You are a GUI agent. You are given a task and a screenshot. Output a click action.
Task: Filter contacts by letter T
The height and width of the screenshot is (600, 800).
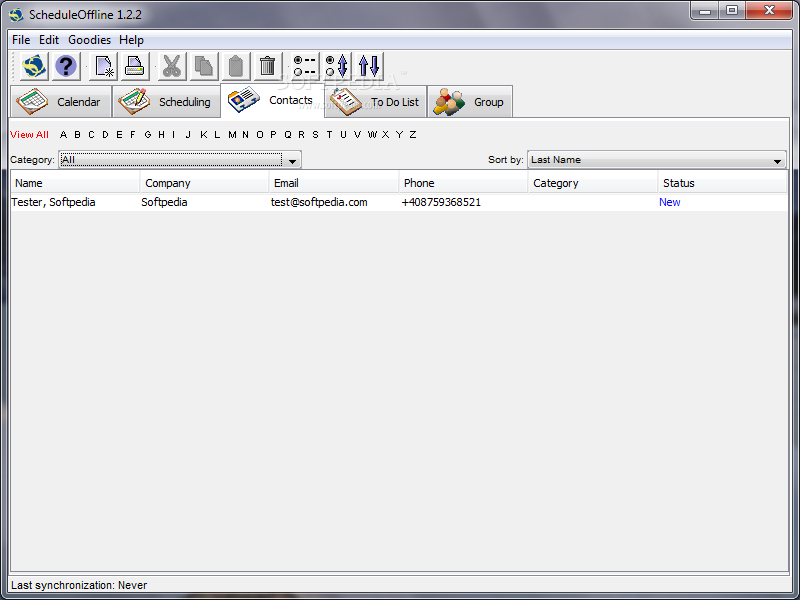point(329,135)
